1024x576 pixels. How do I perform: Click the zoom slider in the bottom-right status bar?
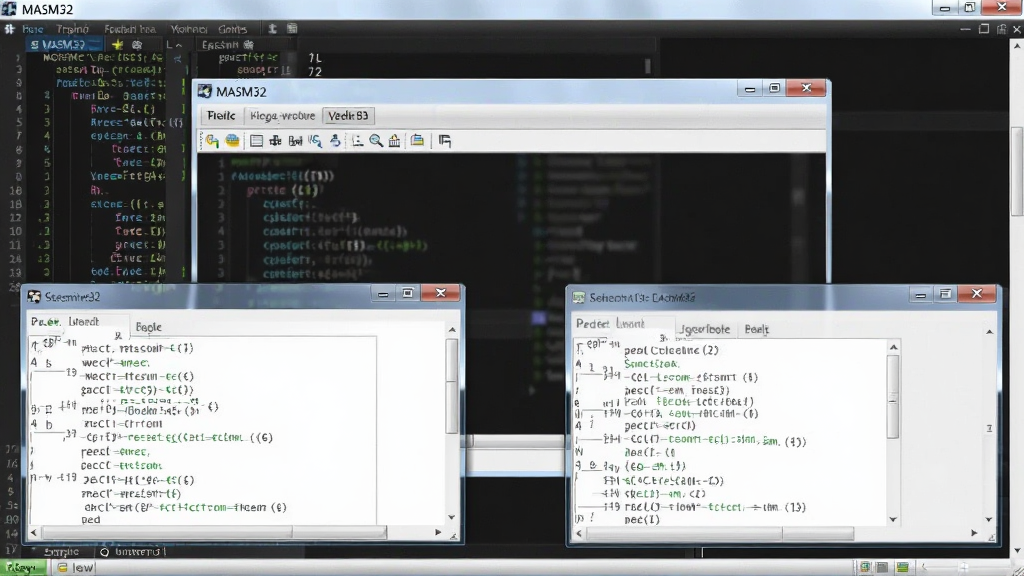pyautogui.click(x=963, y=567)
